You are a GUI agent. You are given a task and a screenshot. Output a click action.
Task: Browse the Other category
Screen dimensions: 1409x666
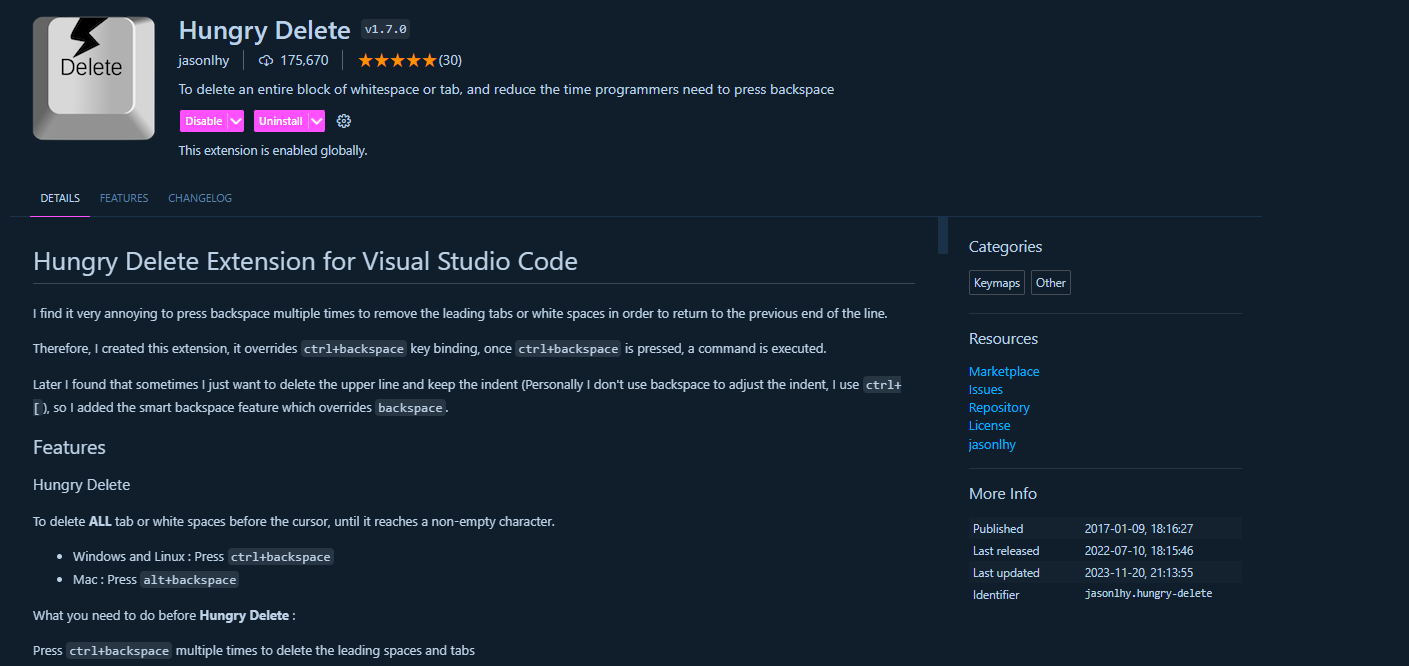[x=1050, y=282]
